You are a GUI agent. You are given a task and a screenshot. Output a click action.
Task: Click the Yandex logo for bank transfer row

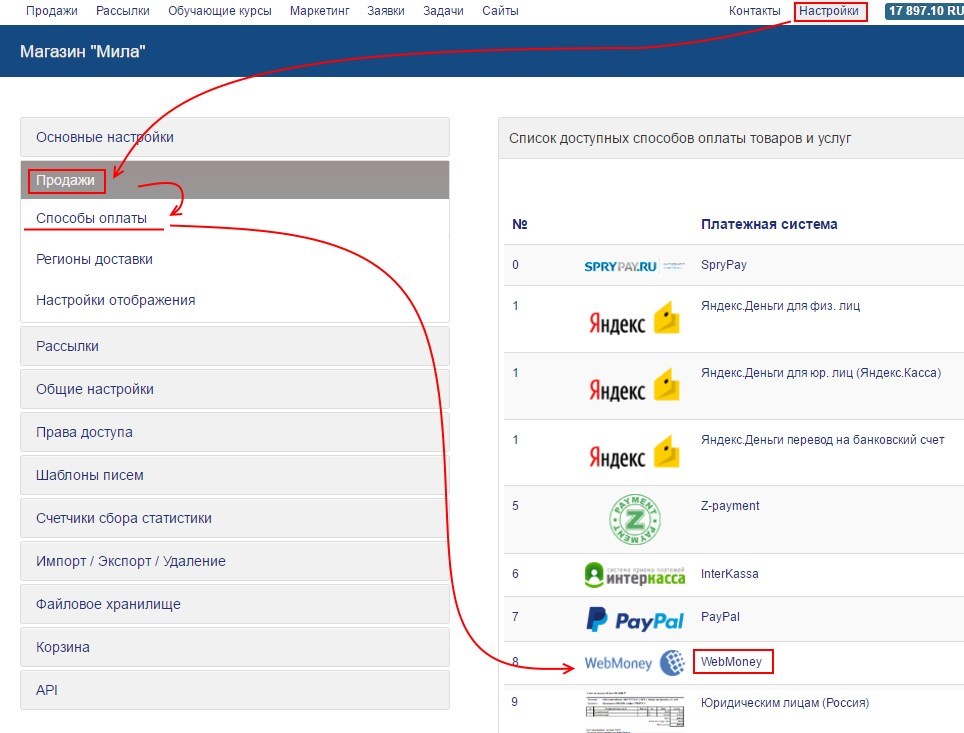point(634,453)
